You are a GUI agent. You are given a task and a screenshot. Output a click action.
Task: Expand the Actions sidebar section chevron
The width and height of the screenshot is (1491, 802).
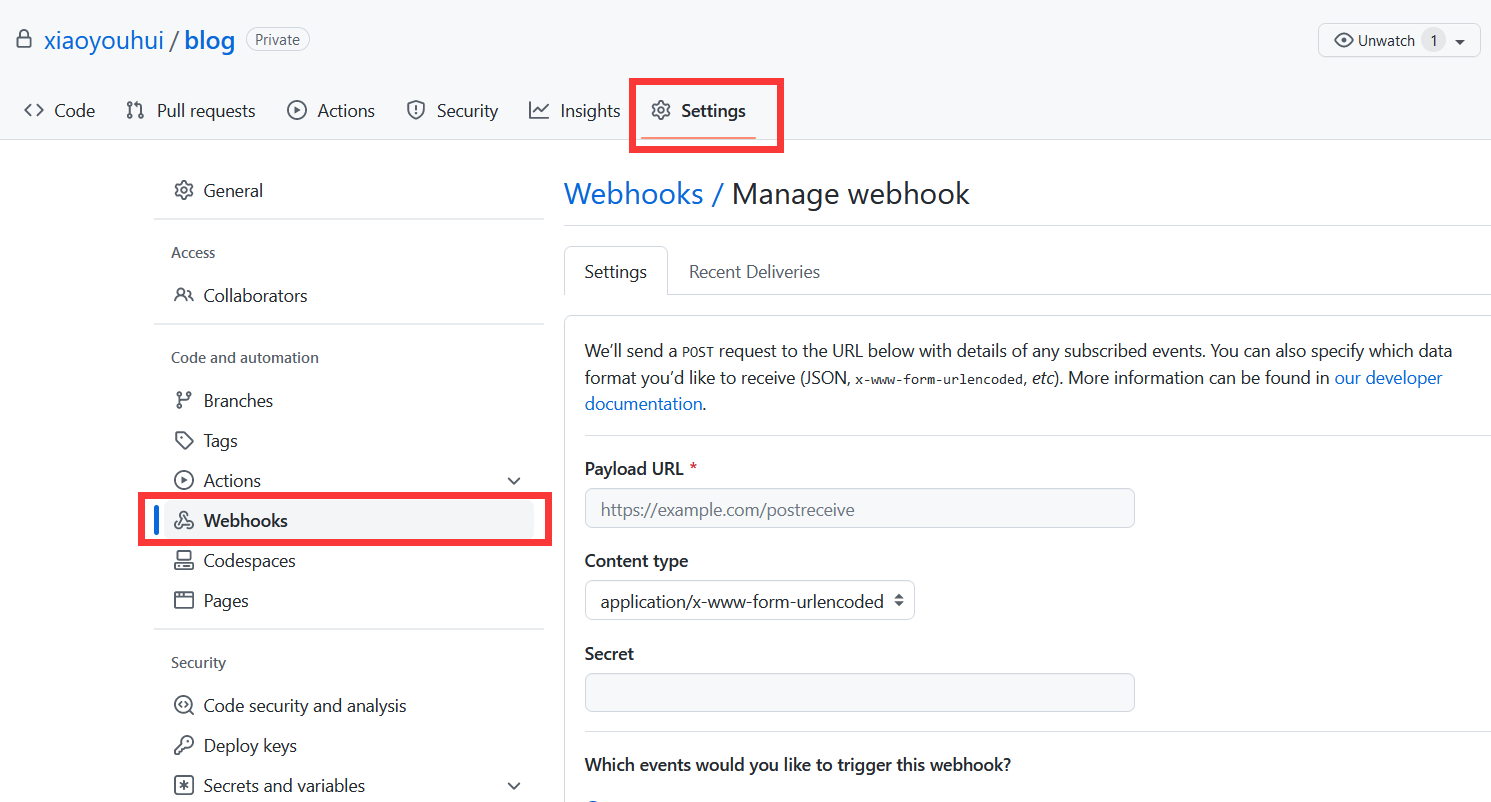click(514, 481)
